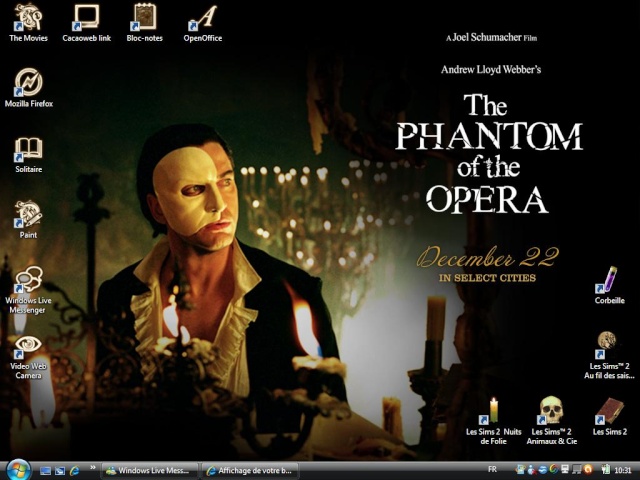Expand the Quick Launch overflow chevron

(93, 468)
